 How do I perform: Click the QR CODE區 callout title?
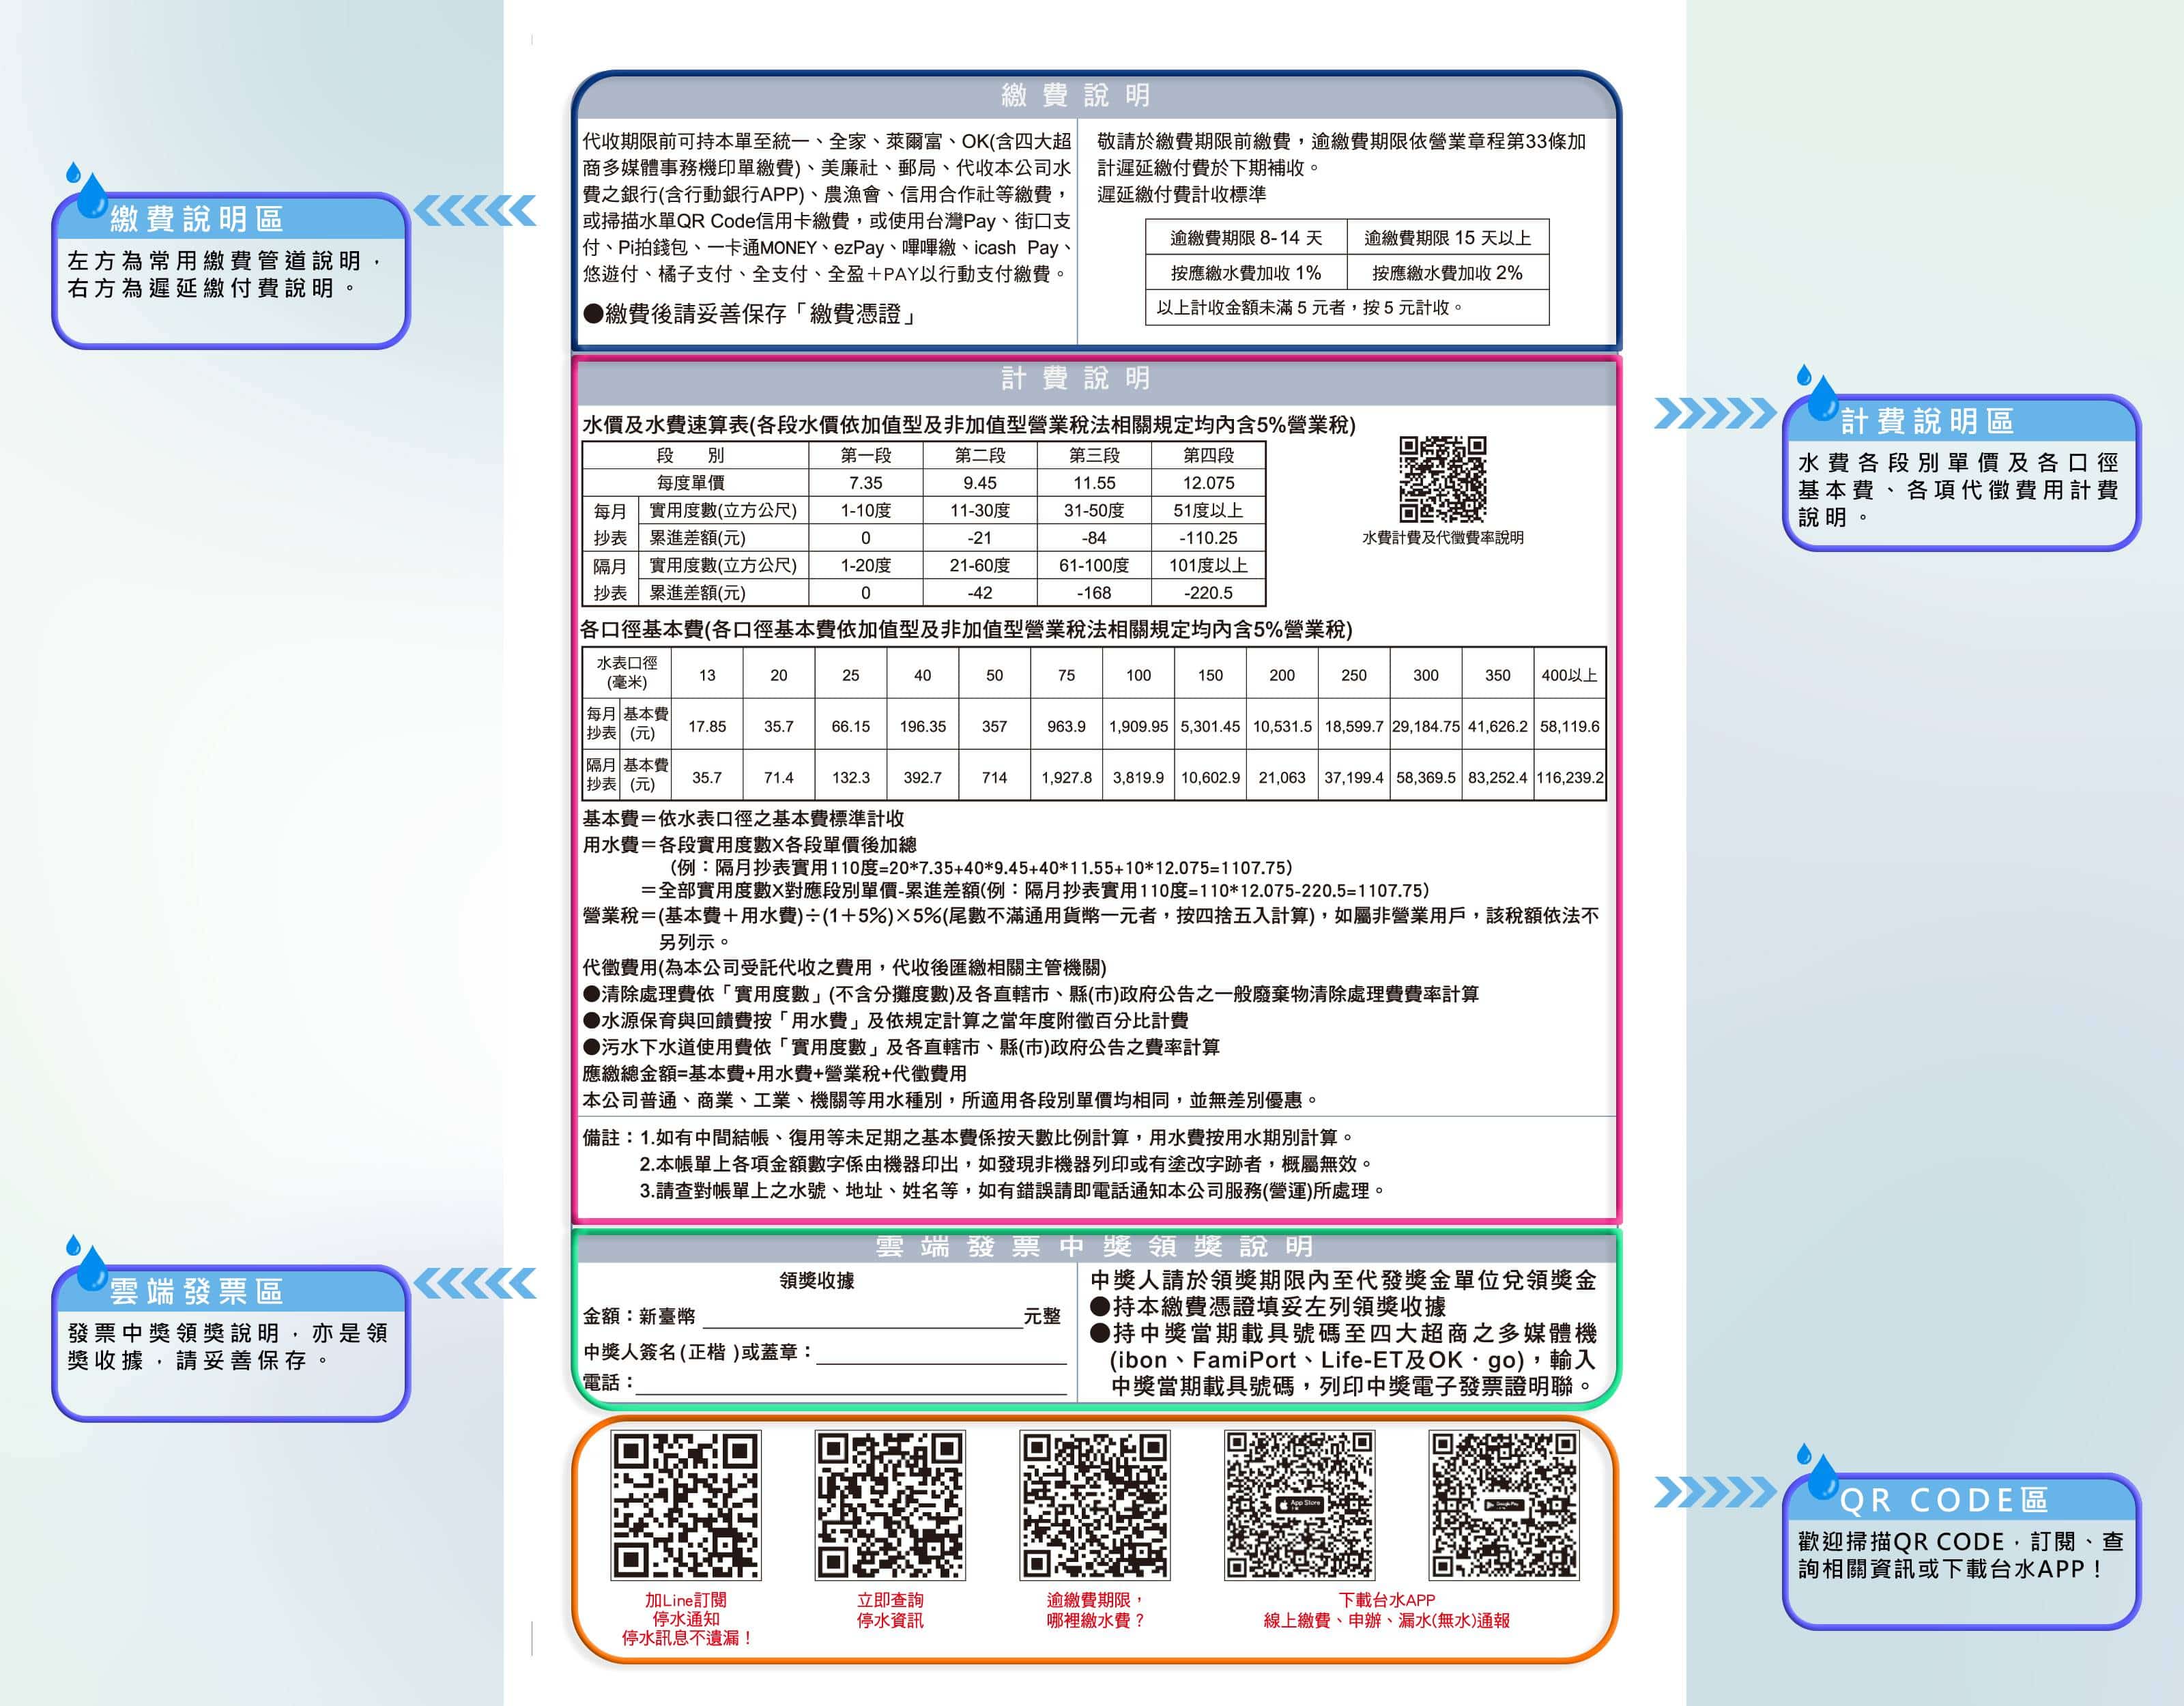[1944, 1500]
